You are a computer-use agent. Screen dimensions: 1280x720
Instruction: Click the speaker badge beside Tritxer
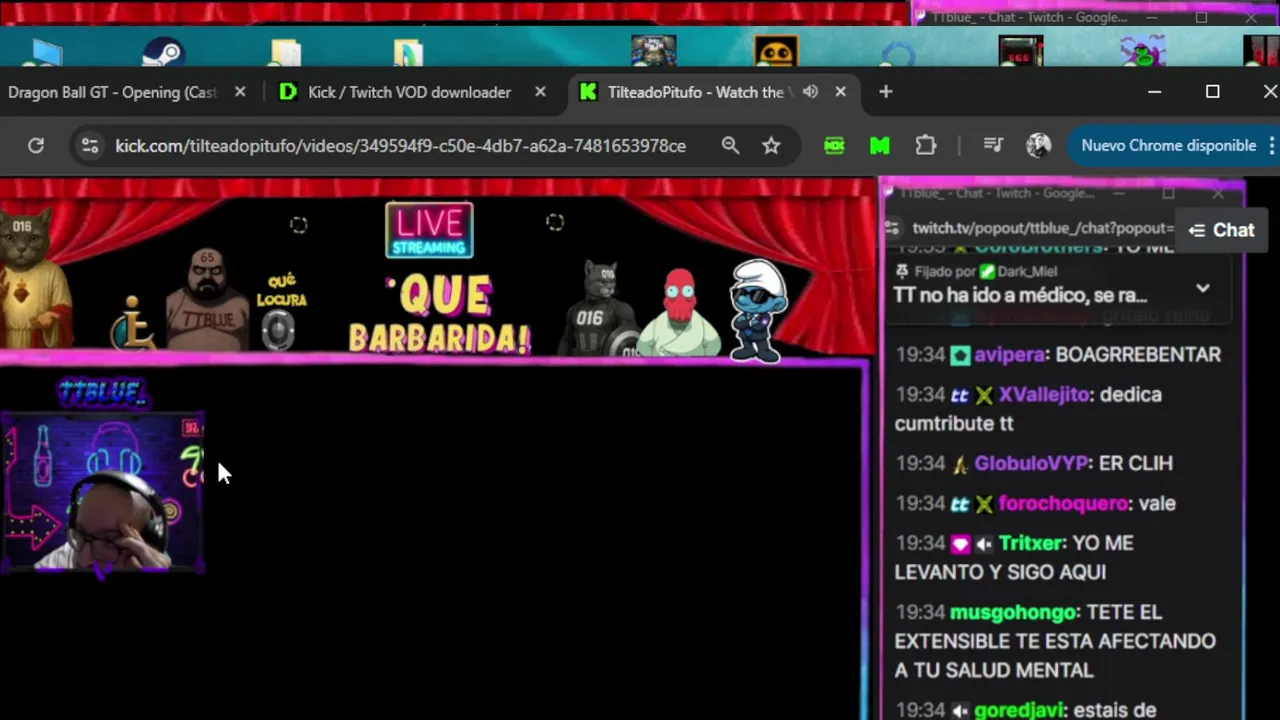[x=984, y=544]
